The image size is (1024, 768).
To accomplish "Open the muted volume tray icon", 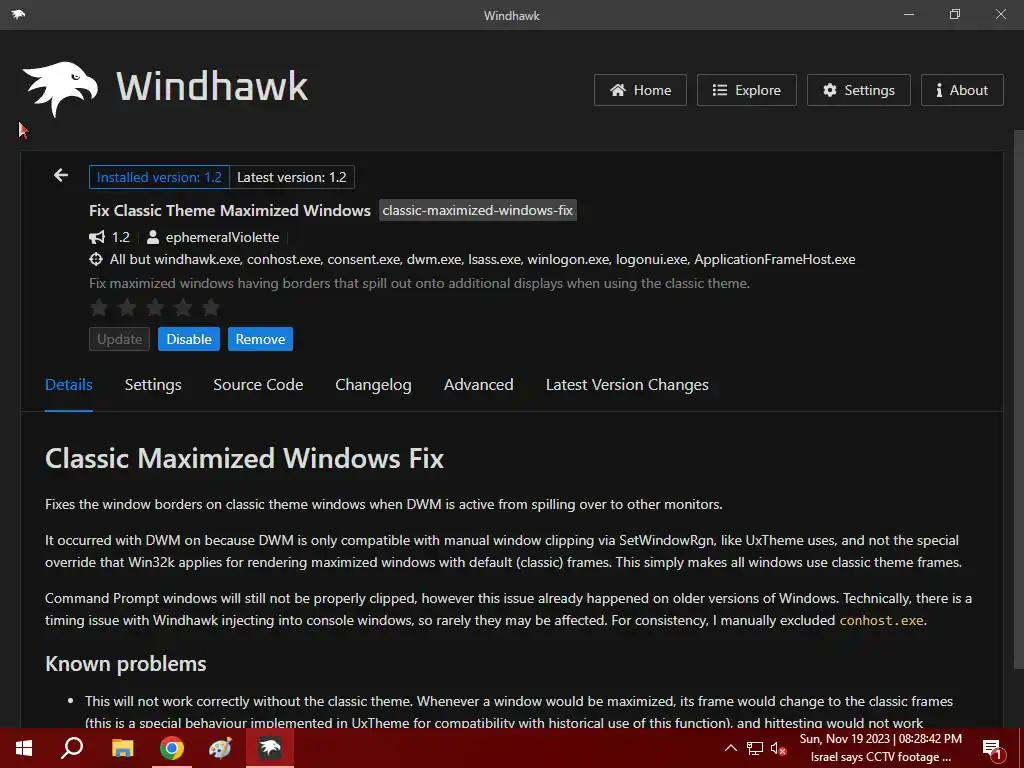I will pos(778,748).
